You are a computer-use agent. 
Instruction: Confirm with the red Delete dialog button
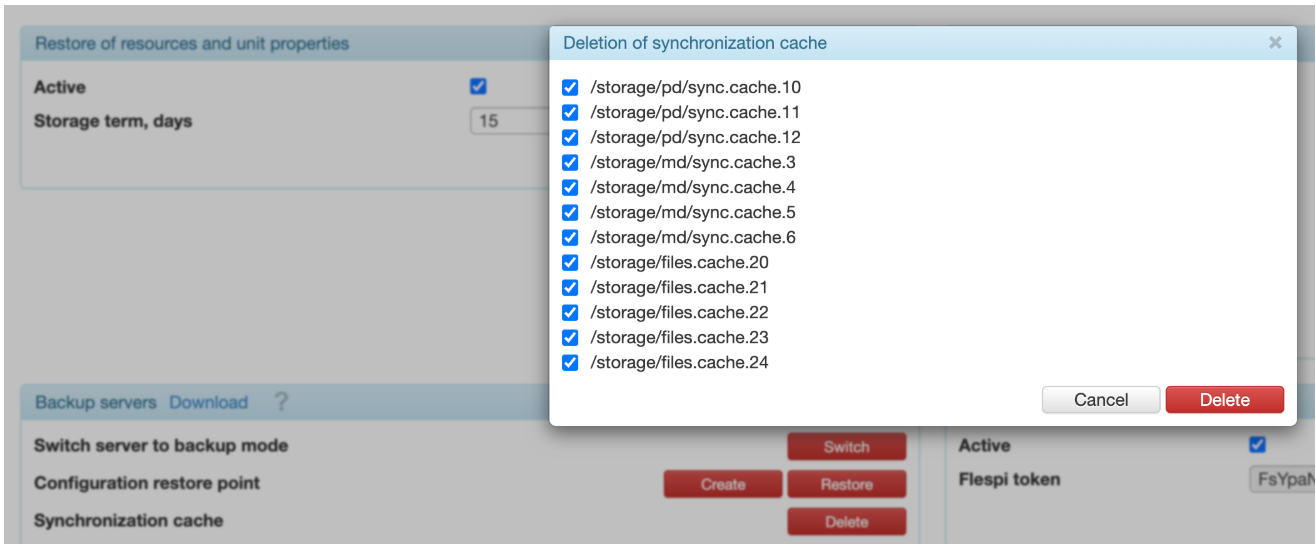1224,400
